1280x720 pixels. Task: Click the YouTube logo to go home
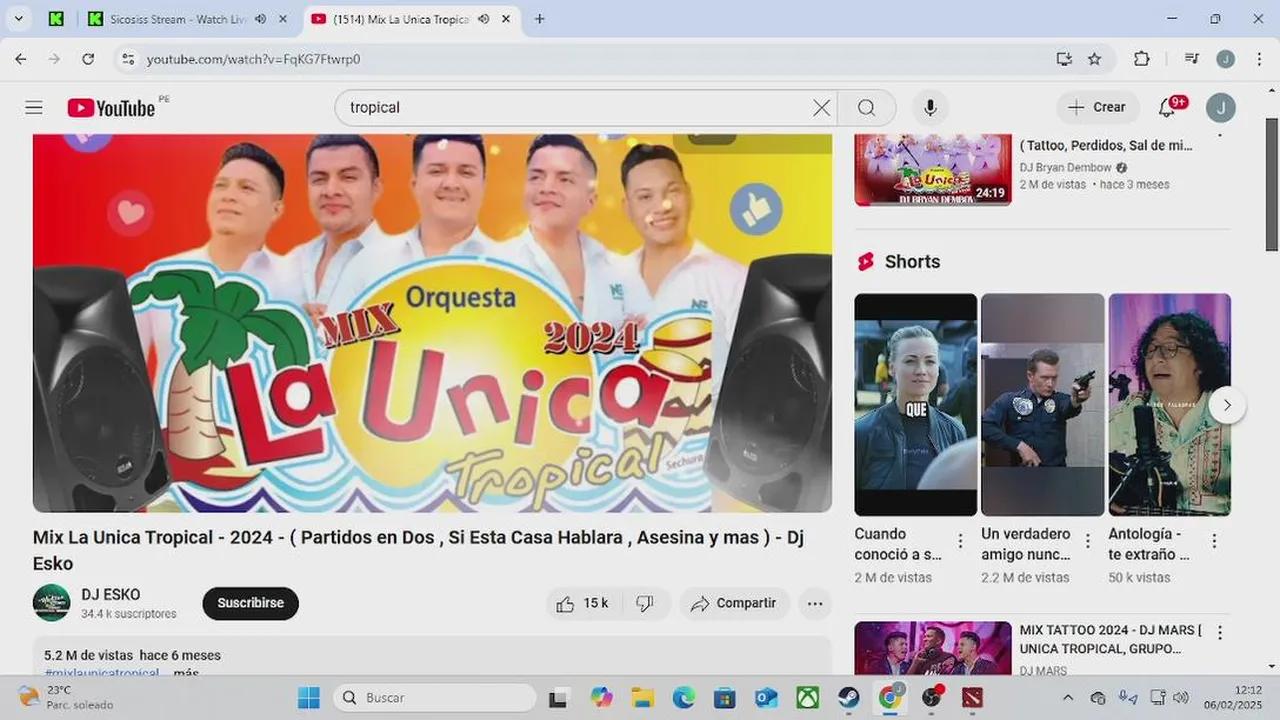(112, 108)
